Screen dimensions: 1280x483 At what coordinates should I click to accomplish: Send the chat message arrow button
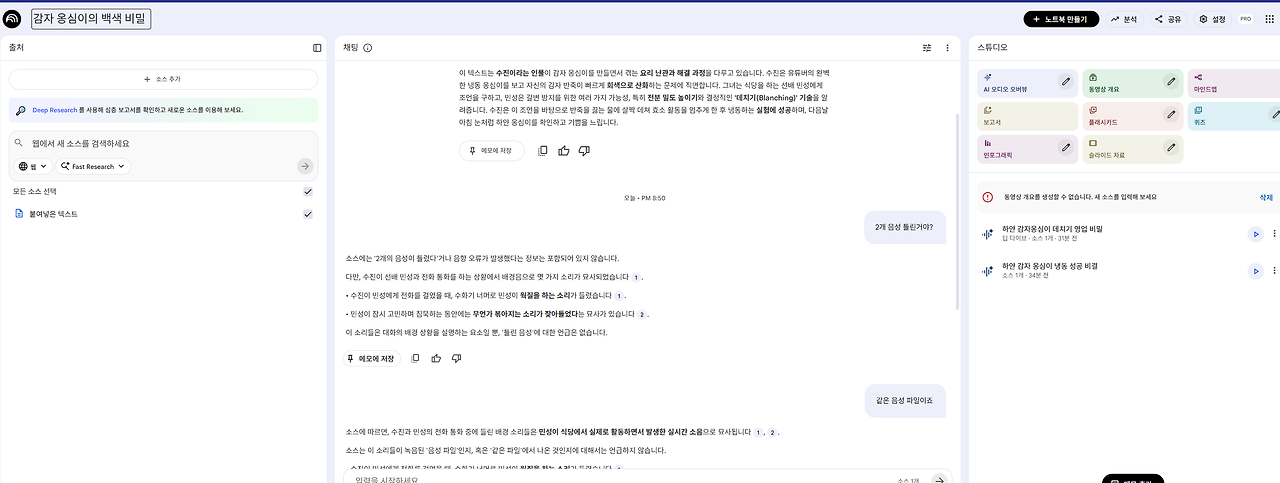938,480
